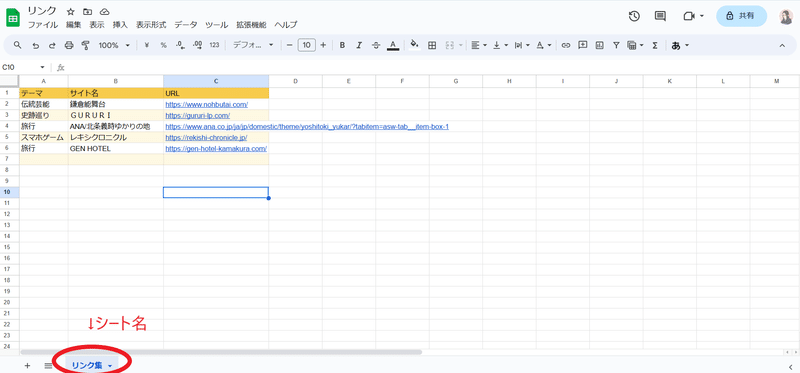Open the あ input tools dropdown
The height and width of the screenshot is (373, 800).
pyautogui.click(x=680, y=45)
